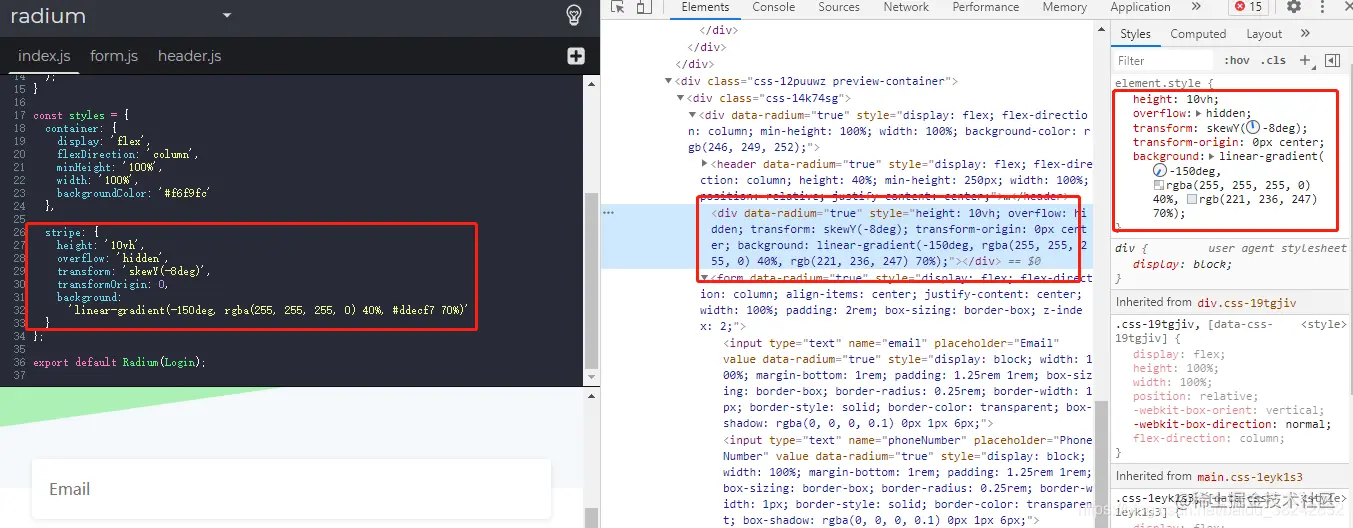Expand the background shorthand triangle
This screenshot has height=528, width=1353.
(x=1212, y=156)
